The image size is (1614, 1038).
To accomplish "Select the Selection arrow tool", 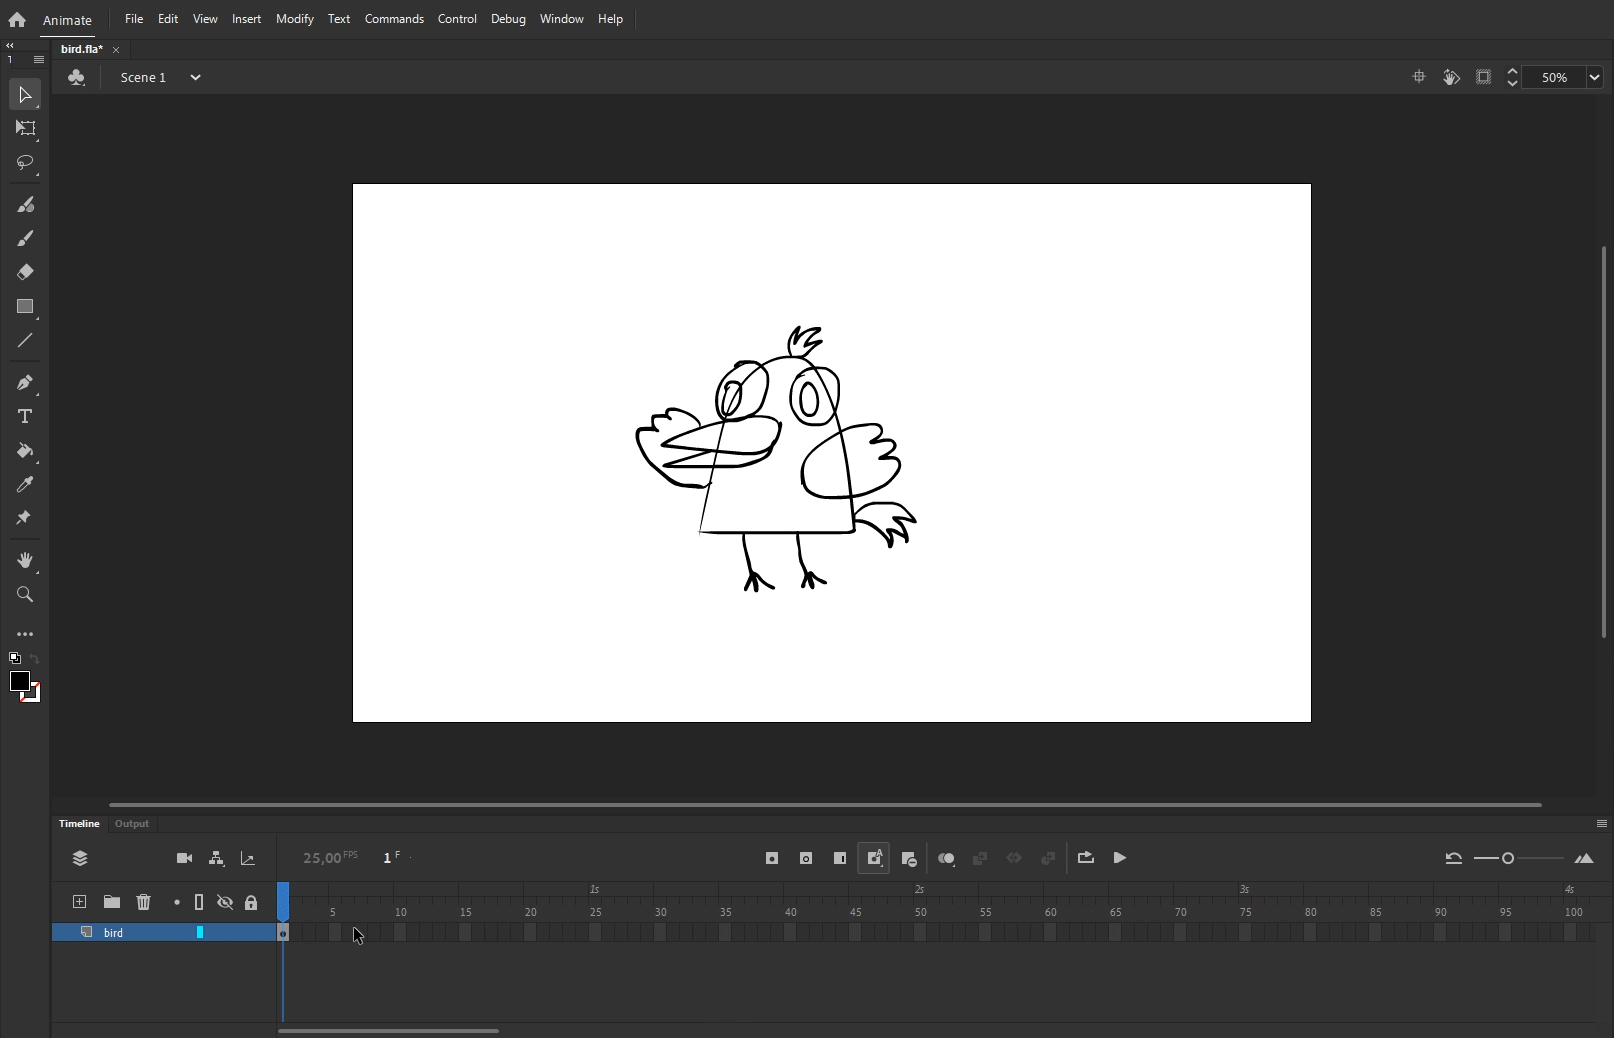I will coord(25,95).
